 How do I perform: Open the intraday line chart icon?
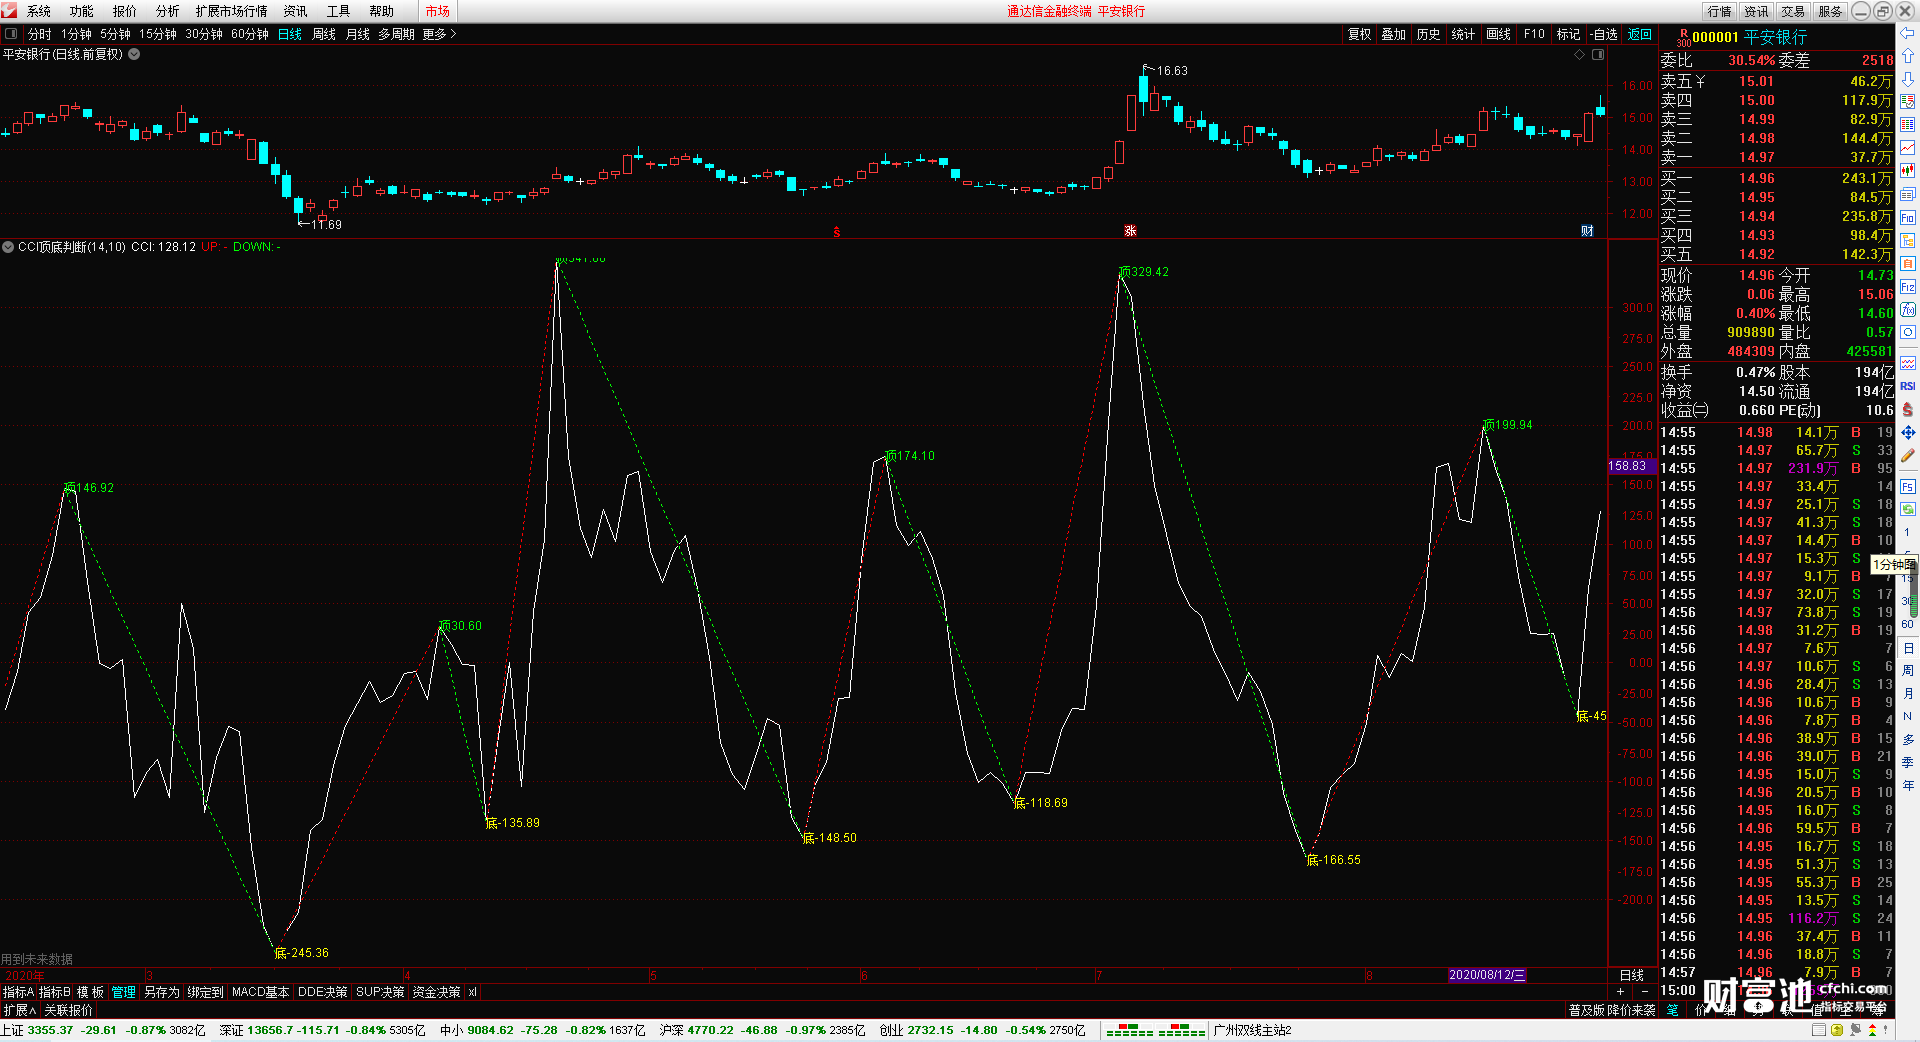click(1908, 147)
